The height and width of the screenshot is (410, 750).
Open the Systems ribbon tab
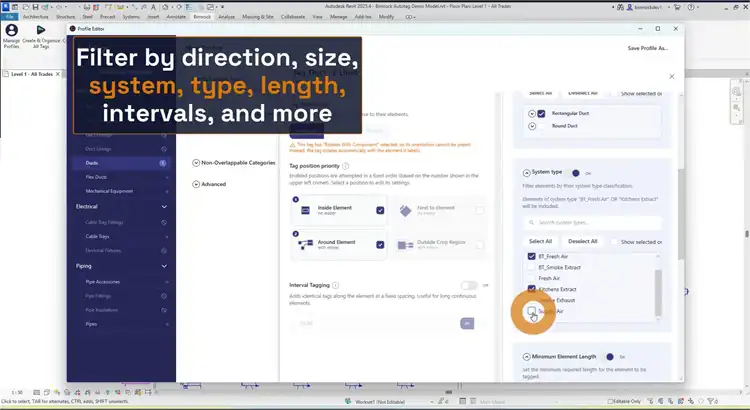[131, 17]
